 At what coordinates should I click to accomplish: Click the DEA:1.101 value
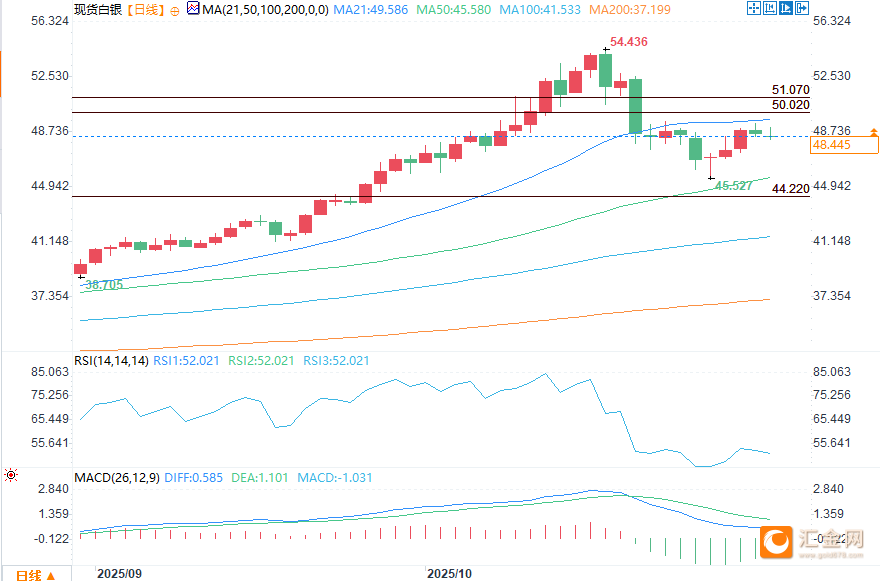click(x=260, y=478)
